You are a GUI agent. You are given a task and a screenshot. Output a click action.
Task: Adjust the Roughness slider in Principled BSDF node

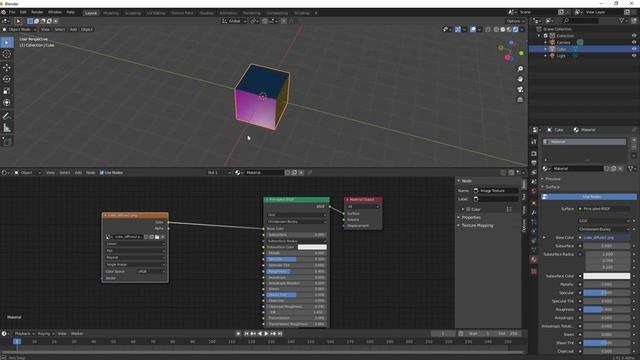tap(296, 271)
